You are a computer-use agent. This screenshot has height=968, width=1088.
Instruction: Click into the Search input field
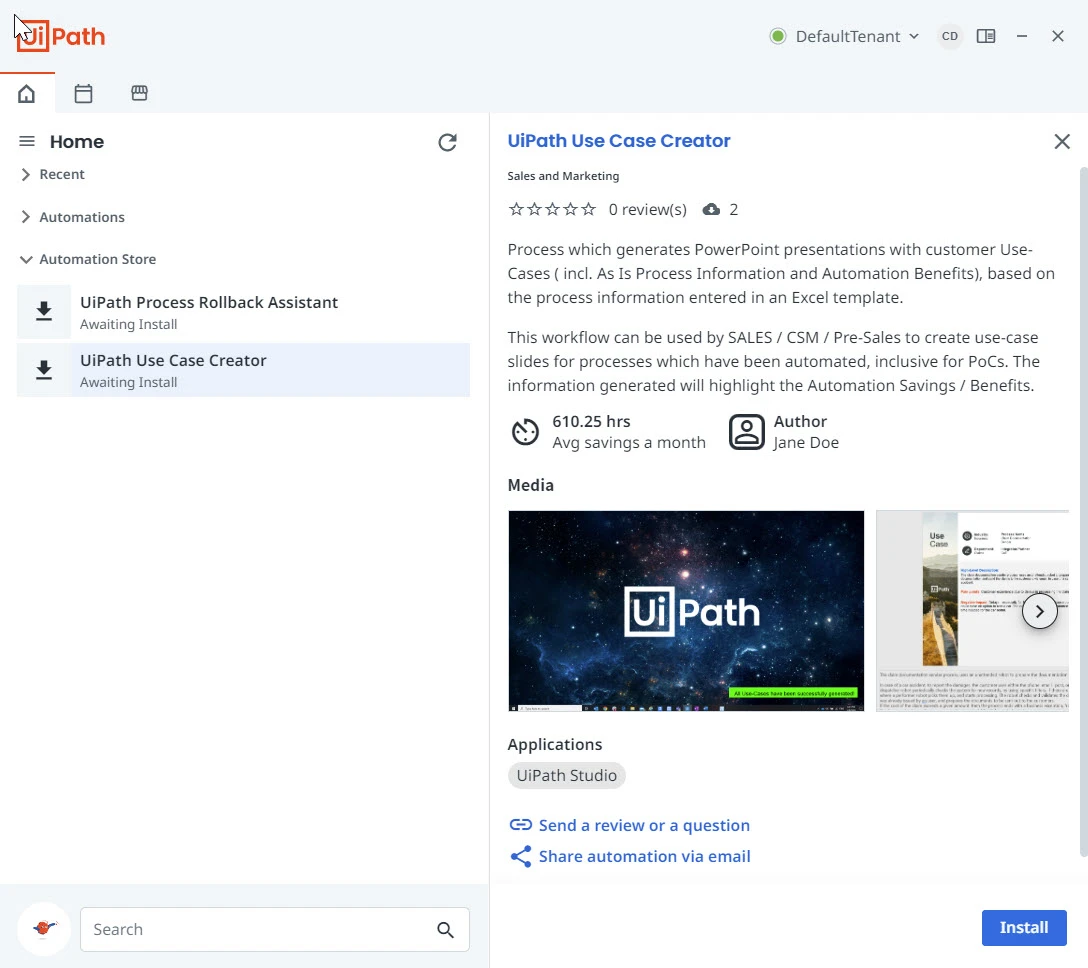tap(275, 929)
